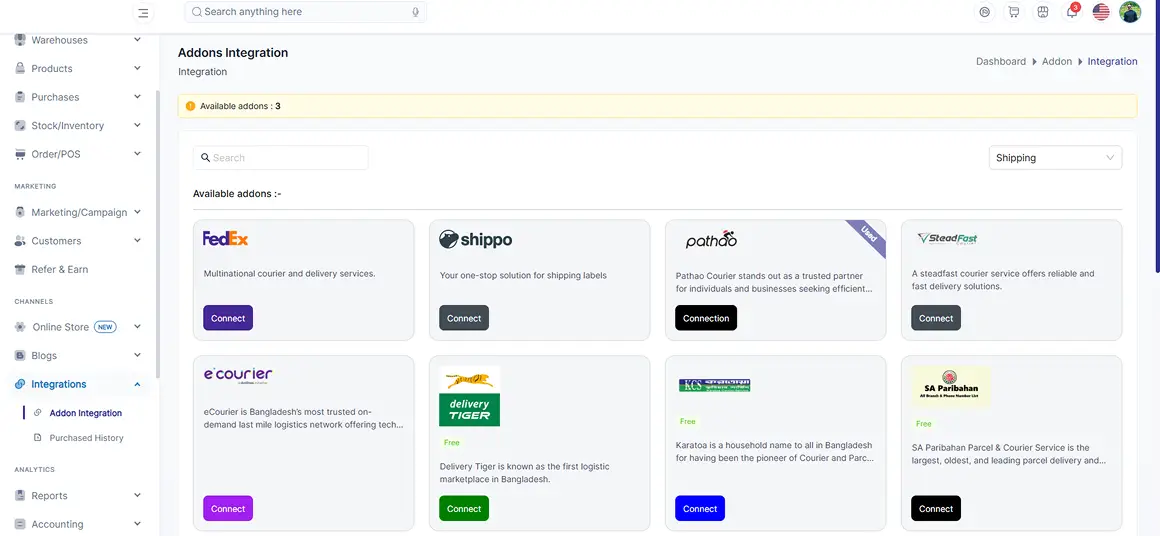1160x536 pixels.
Task: Connect the eCourier addon
Action: (x=228, y=509)
